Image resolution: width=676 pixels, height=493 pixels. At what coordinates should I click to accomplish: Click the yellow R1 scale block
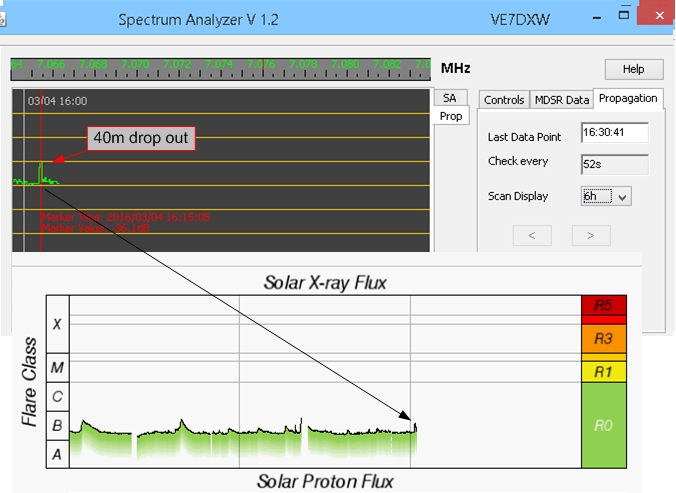click(x=603, y=371)
